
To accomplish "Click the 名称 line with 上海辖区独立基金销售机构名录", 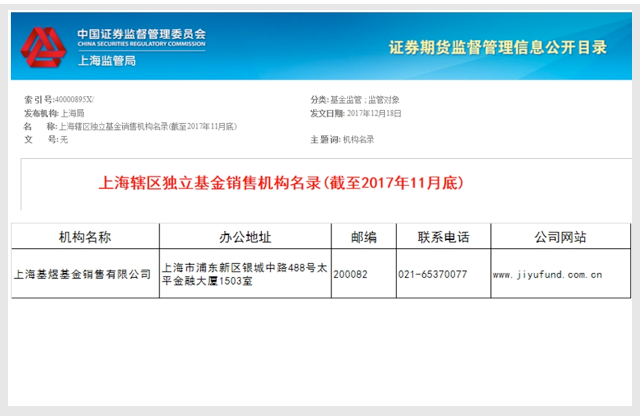I will pos(130,127).
